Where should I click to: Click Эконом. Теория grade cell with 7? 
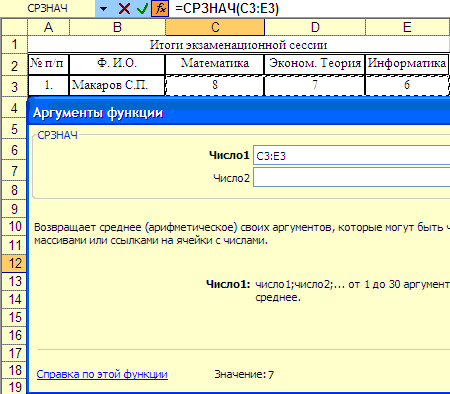click(315, 85)
